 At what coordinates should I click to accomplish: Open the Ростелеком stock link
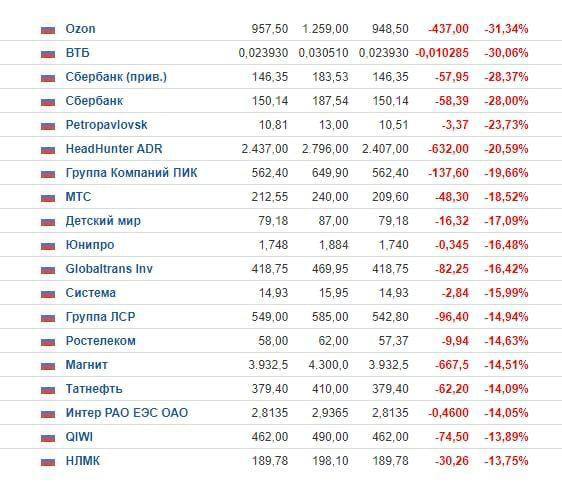101,341
